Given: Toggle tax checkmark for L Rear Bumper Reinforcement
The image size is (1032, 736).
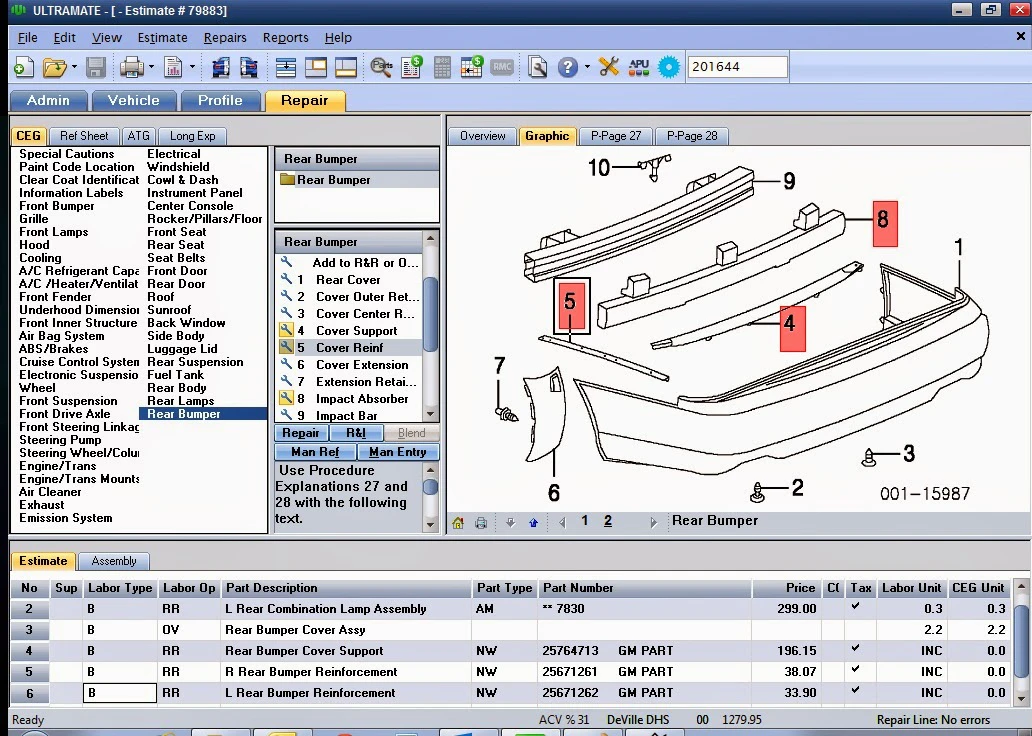Looking at the screenshot, I should point(855,691).
